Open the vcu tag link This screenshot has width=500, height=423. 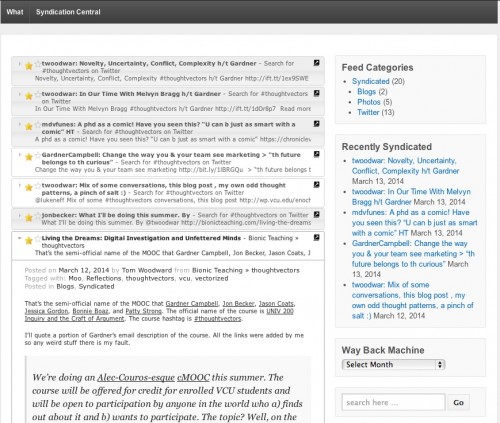185,278
